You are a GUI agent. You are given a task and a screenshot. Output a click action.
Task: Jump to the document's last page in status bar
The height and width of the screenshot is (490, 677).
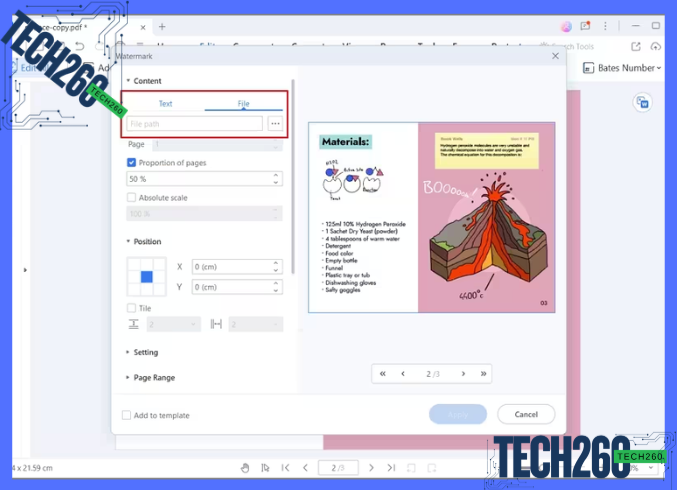tap(391, 467)
